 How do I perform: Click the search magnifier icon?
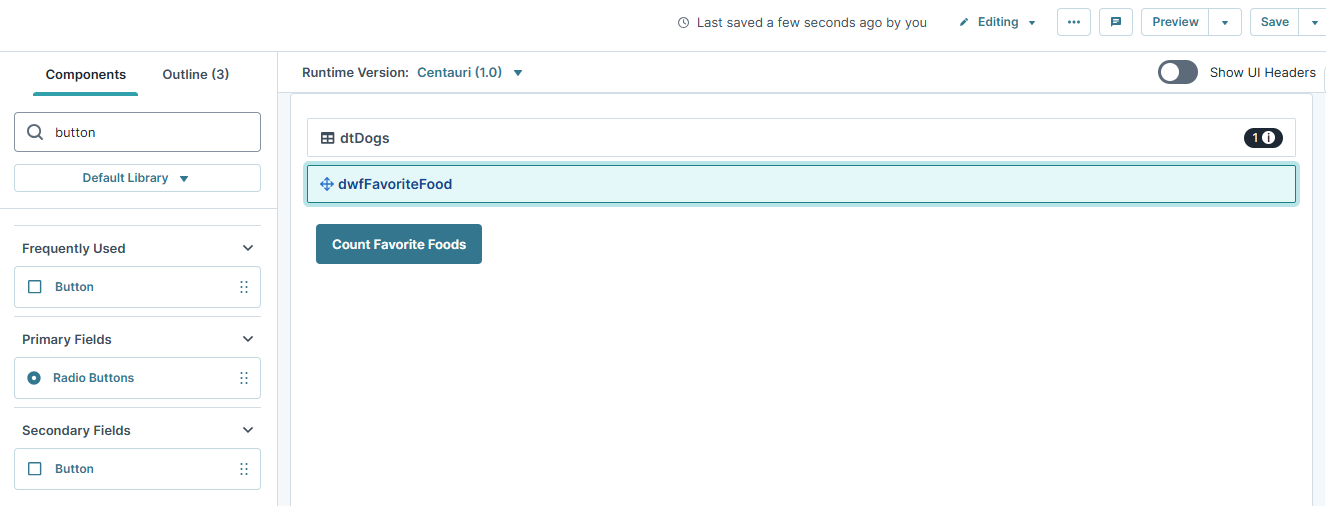pos(35,132)
